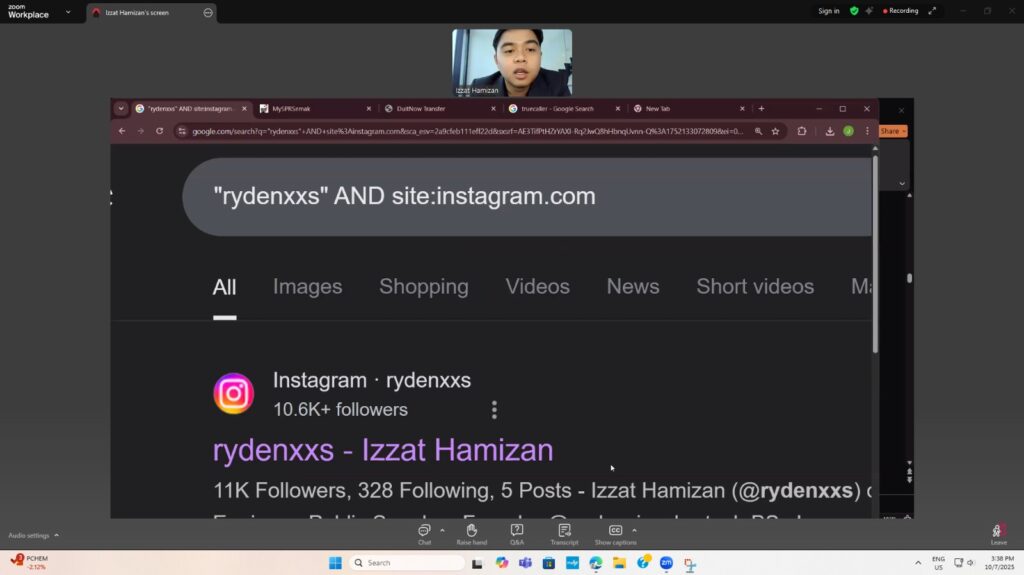Open the meeting Transcript

pyautogui.click(x=564, y=533)
